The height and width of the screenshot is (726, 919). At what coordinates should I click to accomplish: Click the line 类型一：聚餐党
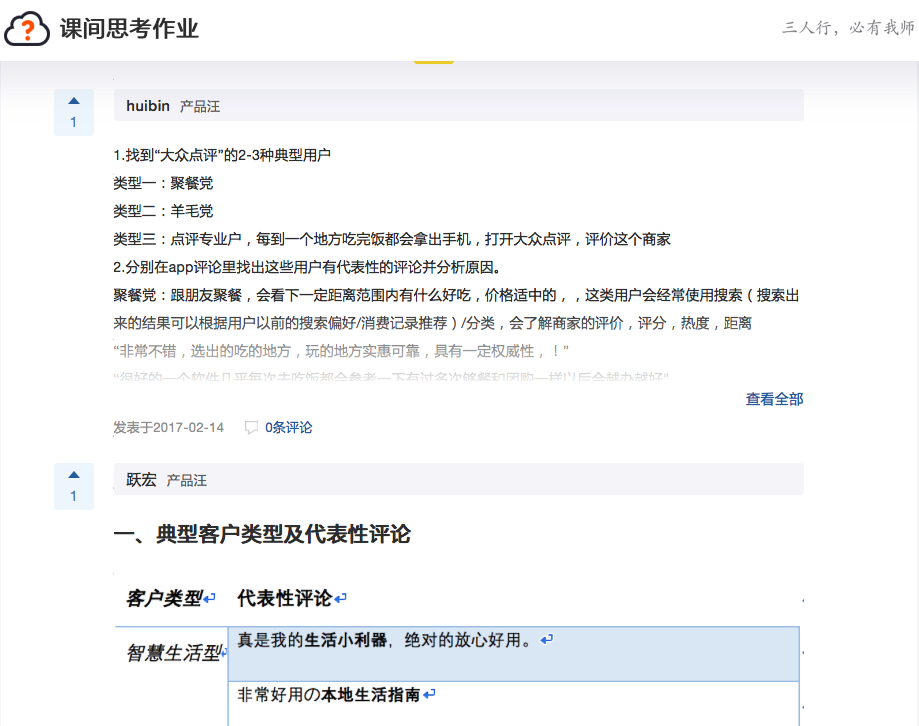[x=163, y=183]
